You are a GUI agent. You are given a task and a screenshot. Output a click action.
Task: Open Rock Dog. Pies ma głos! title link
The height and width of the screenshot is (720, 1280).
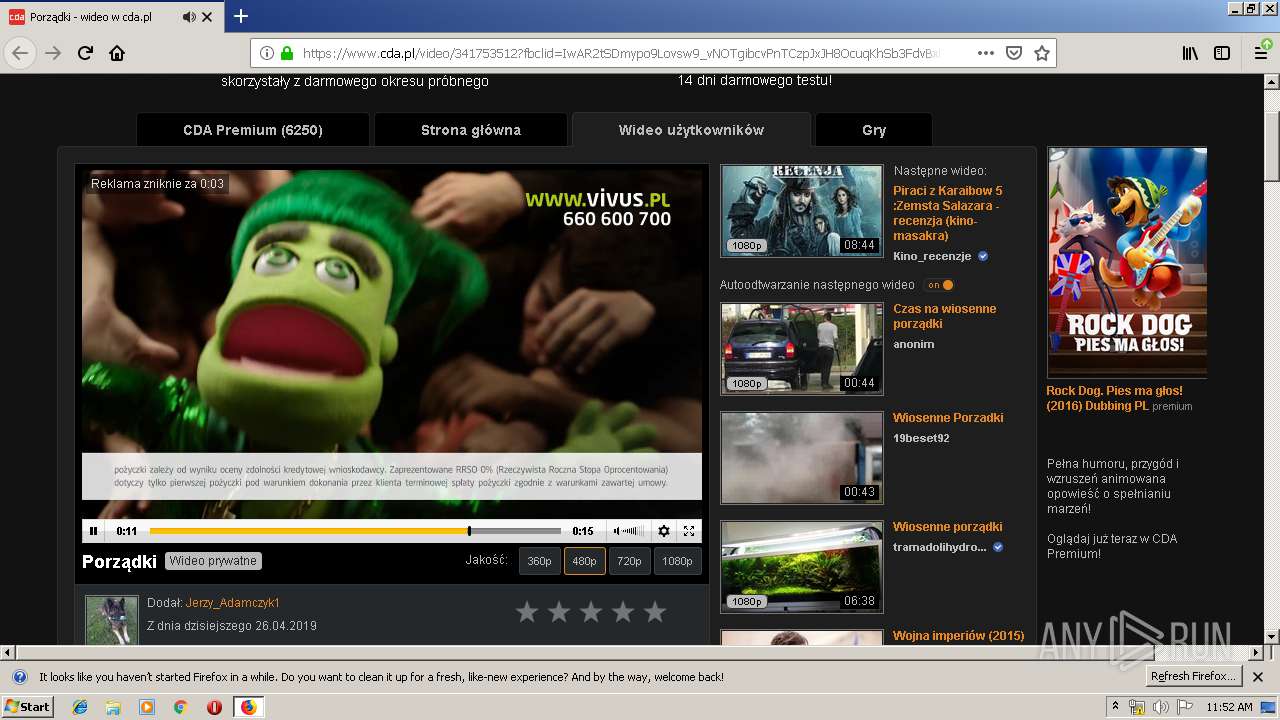click(x=1114, y=398)
